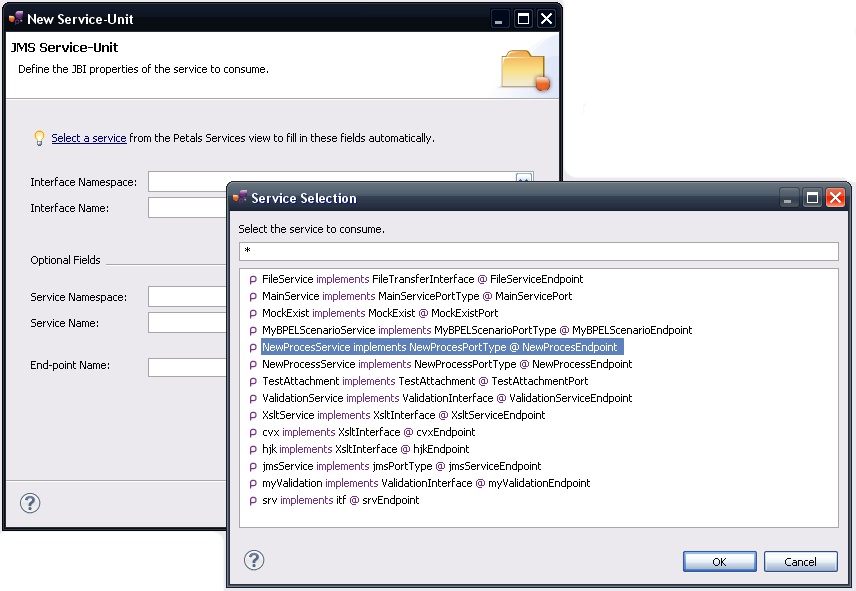Click help icon in New Service-Unit wizard

click(x=30, y=502)
